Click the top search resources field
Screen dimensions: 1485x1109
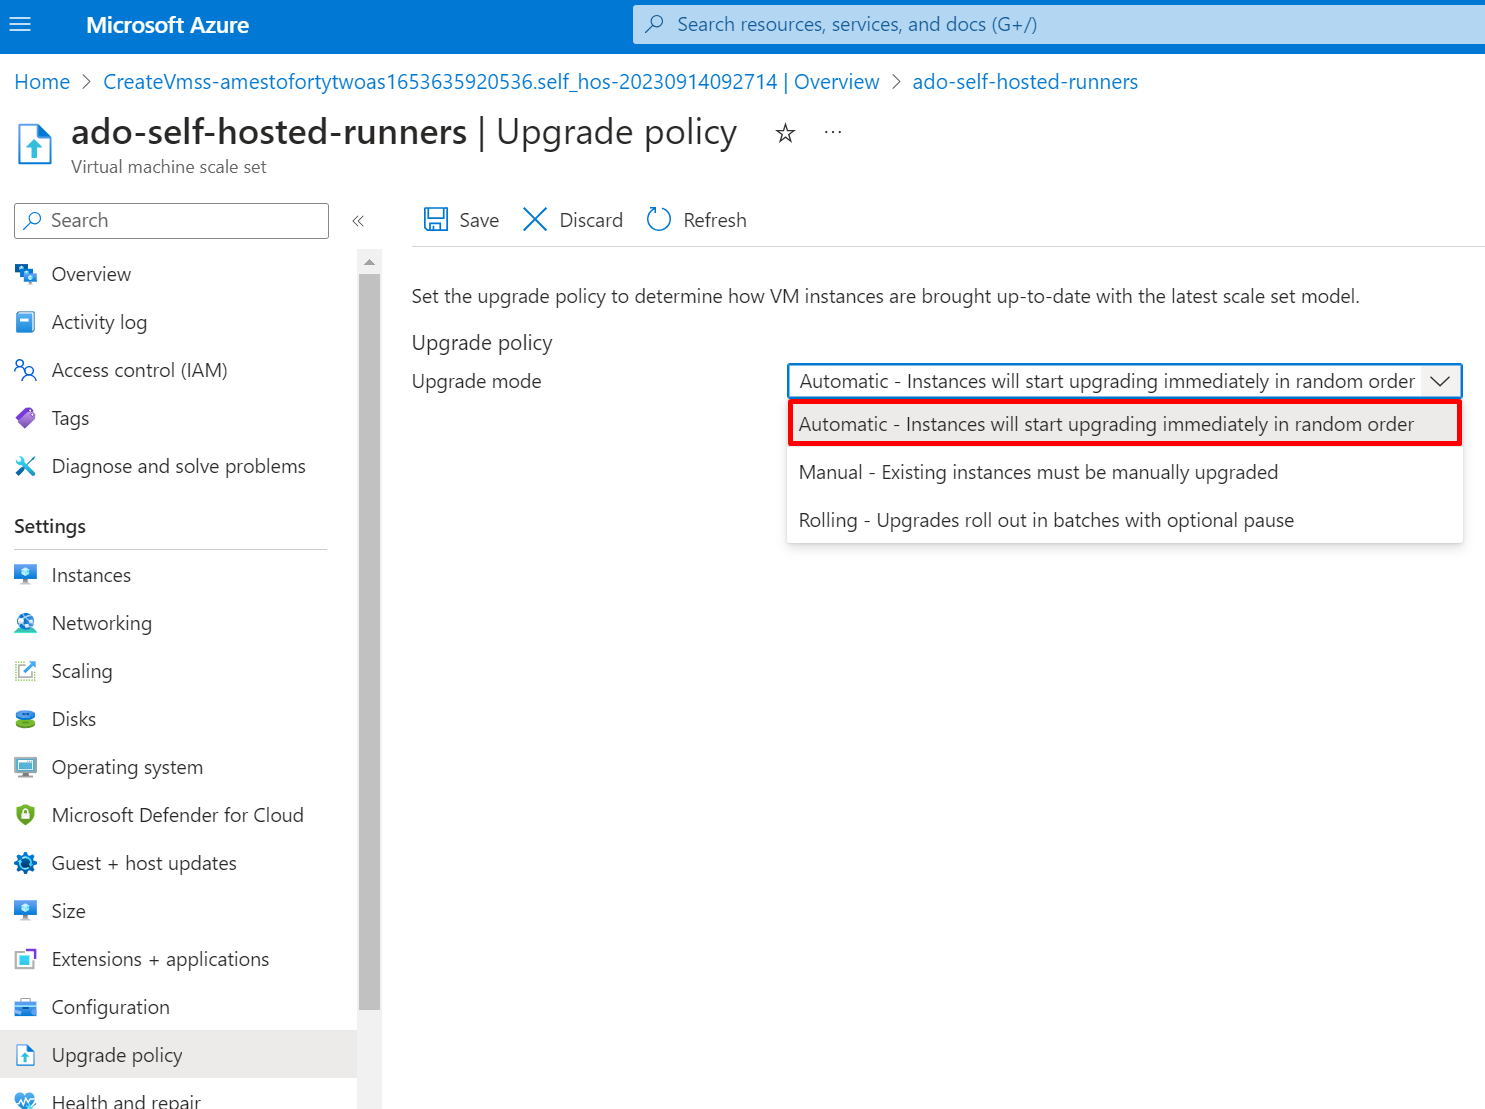tap(1060, 24)
